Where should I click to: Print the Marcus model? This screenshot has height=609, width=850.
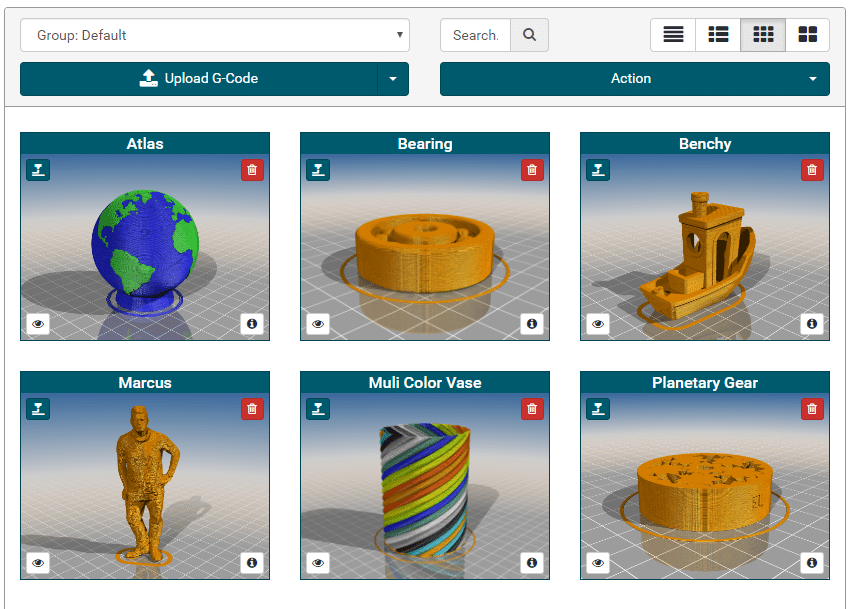pos(38,408)
